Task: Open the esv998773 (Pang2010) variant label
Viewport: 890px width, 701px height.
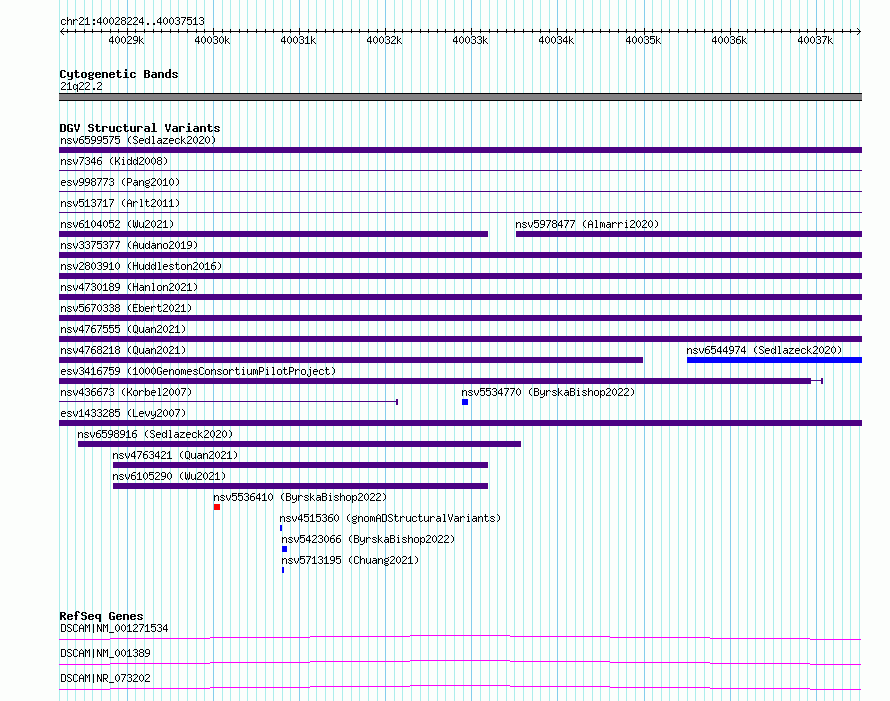Action: pos(120,182)
